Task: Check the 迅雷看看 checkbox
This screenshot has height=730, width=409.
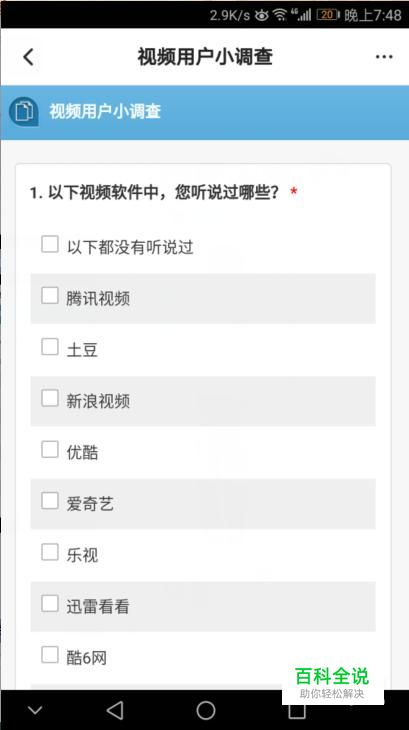Action: pos(50,603)
